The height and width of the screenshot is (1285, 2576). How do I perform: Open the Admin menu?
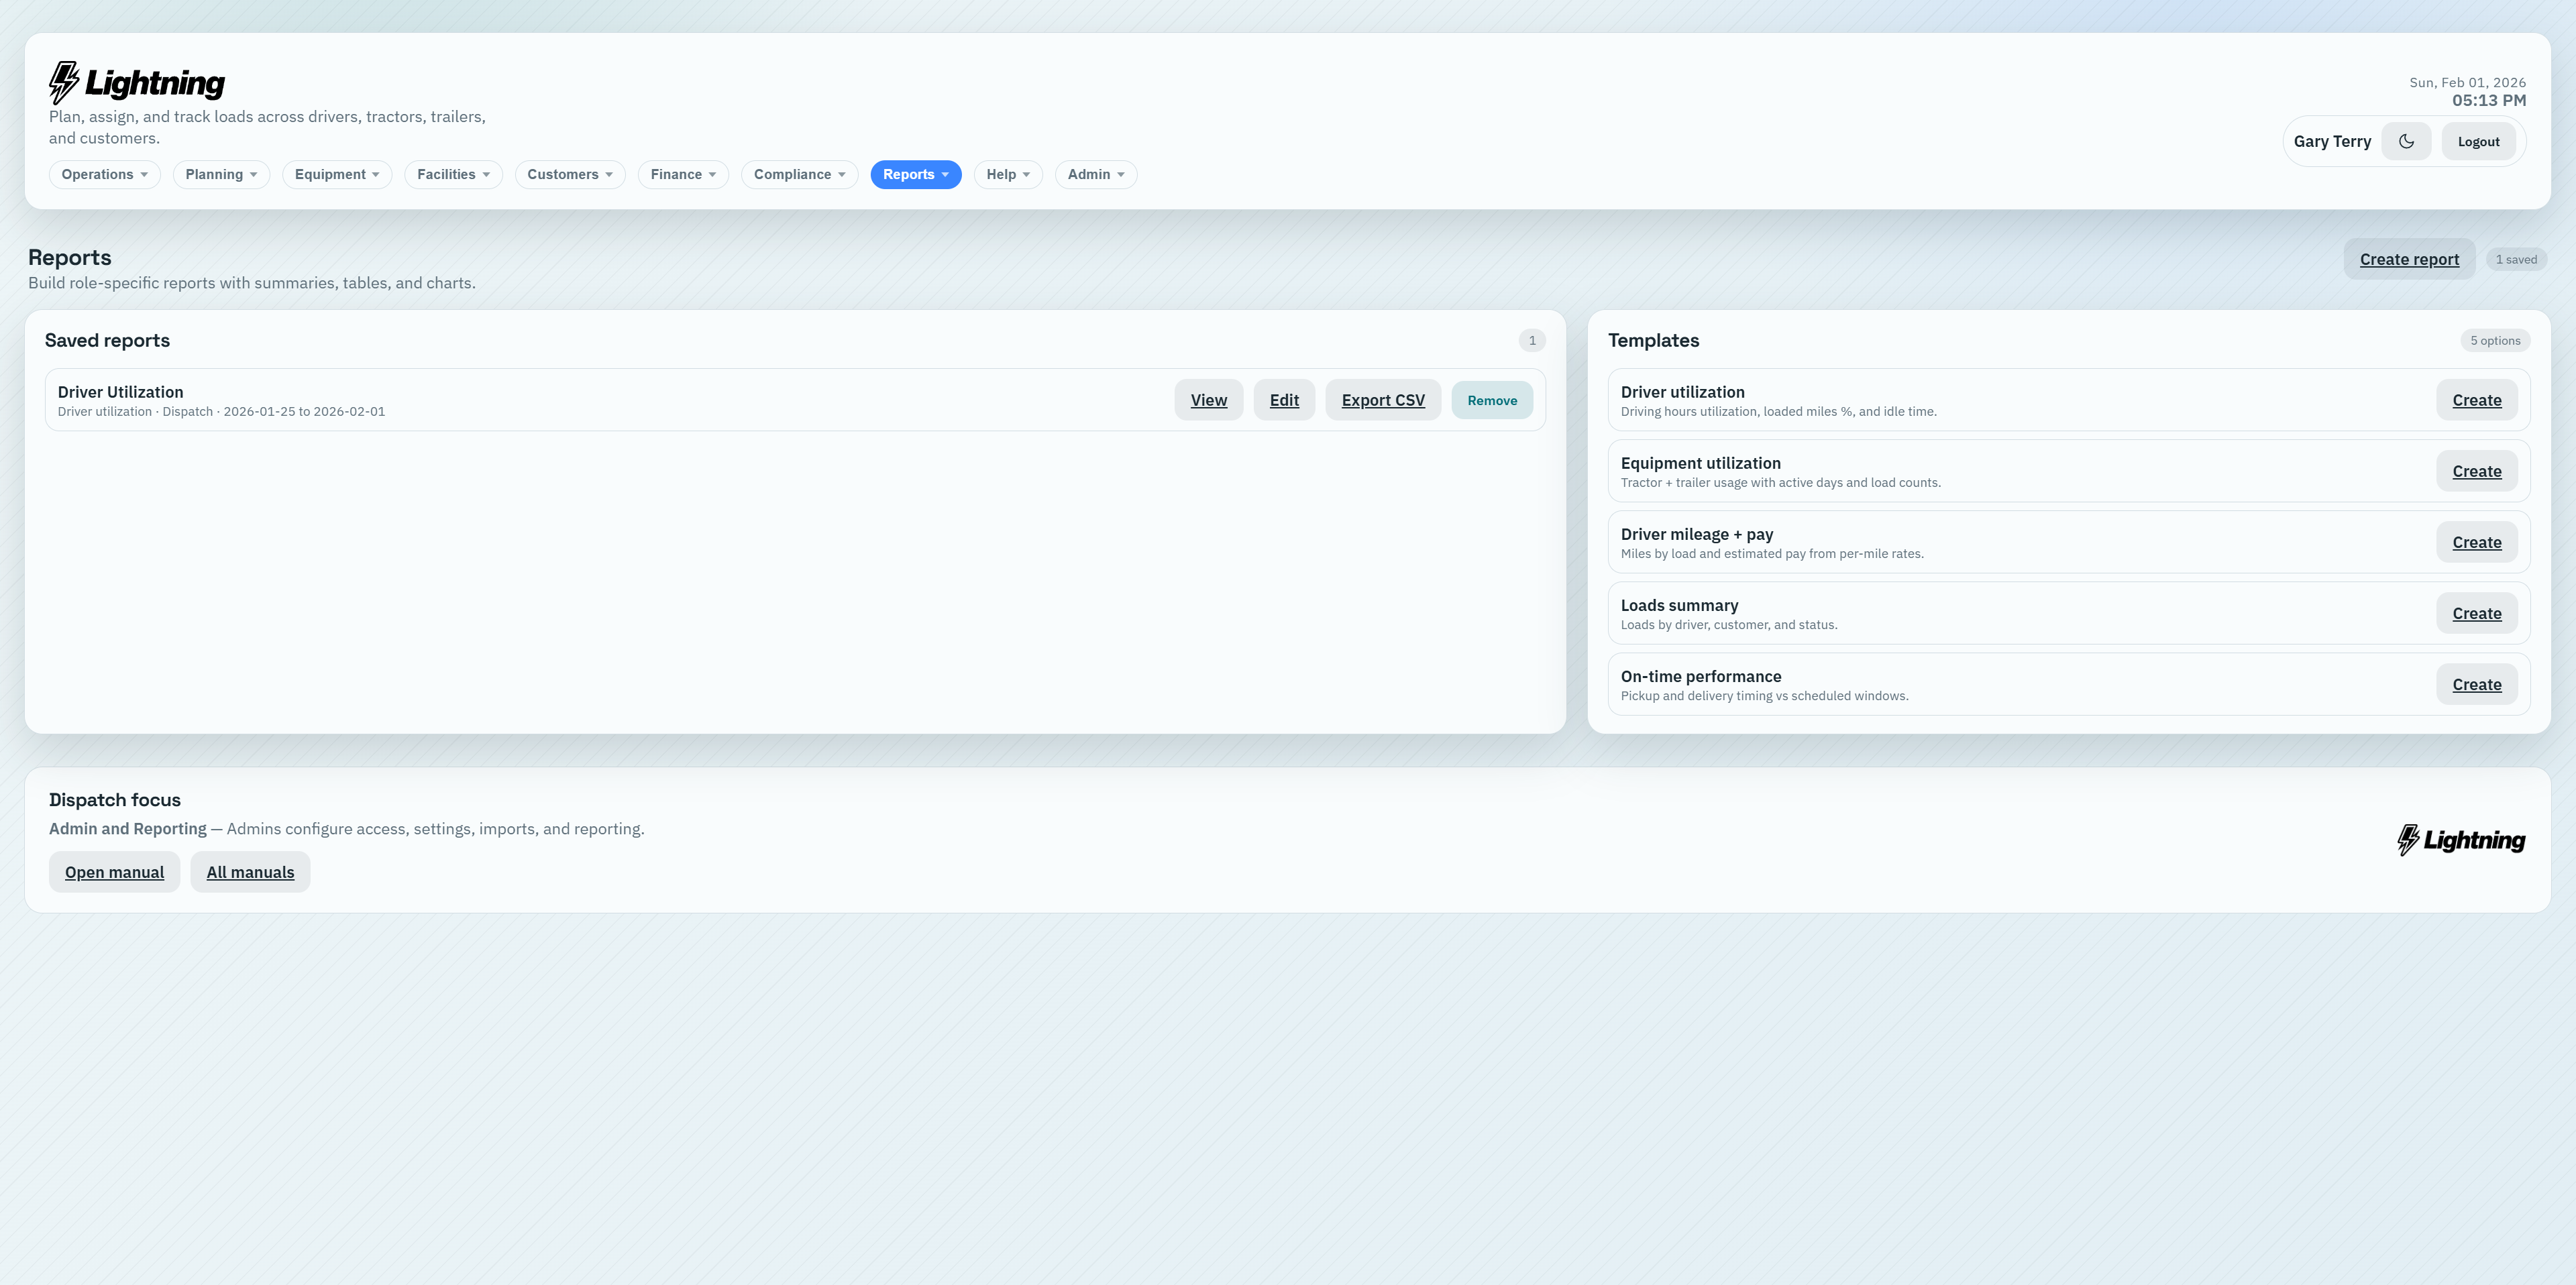[1095, 174]
